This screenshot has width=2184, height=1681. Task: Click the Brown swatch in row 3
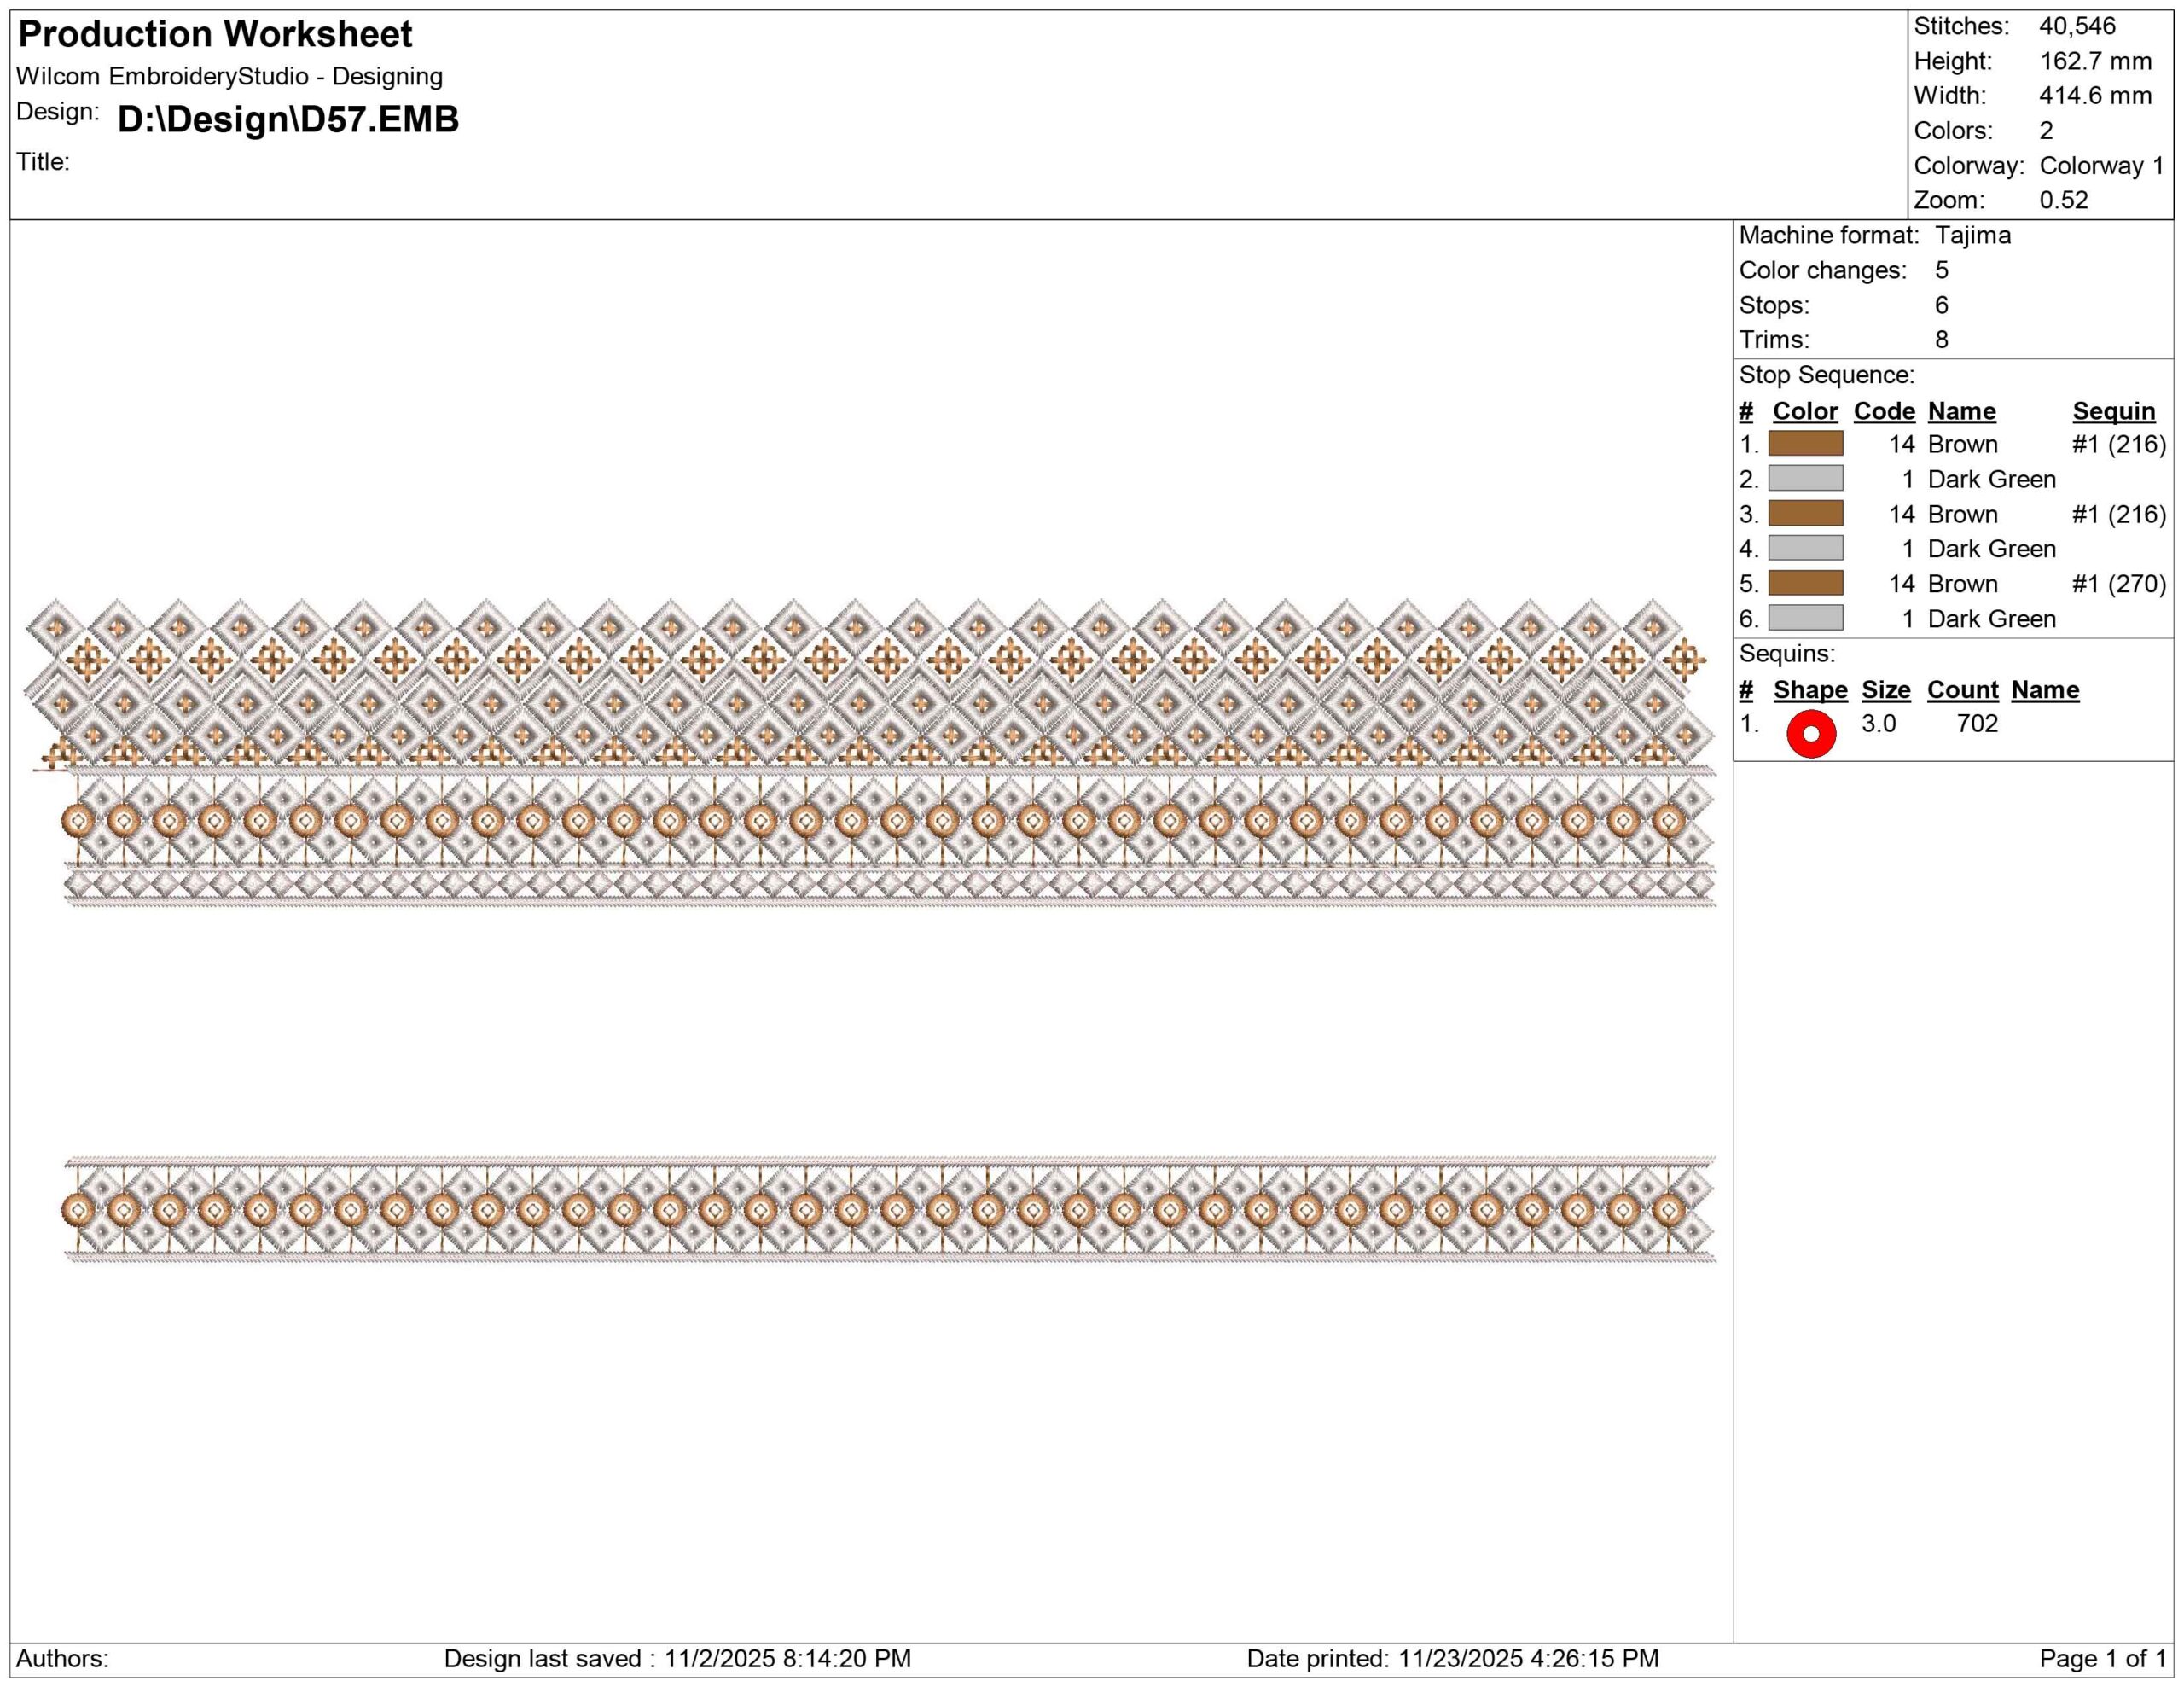1805,514
